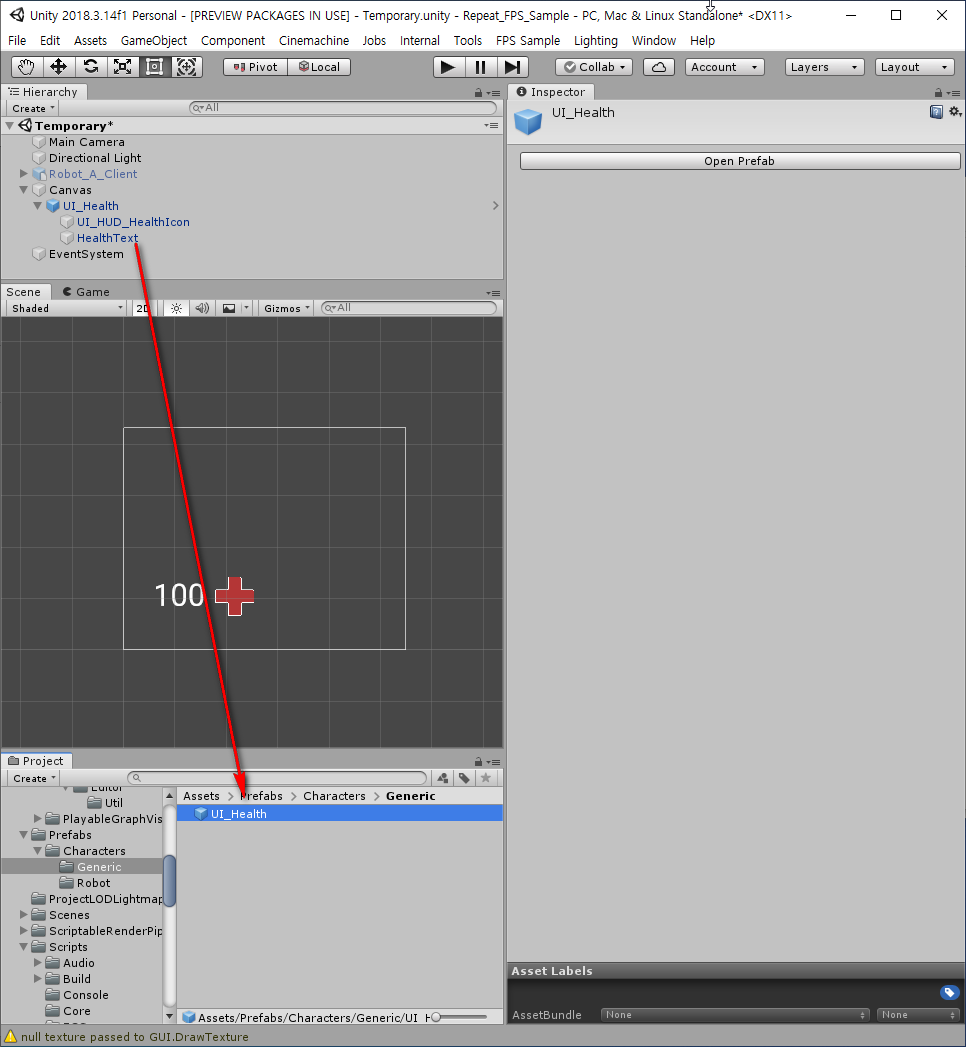Select the Move tool
The width and height of the screenshot is (966, 1047).
(x=59, y=67)
